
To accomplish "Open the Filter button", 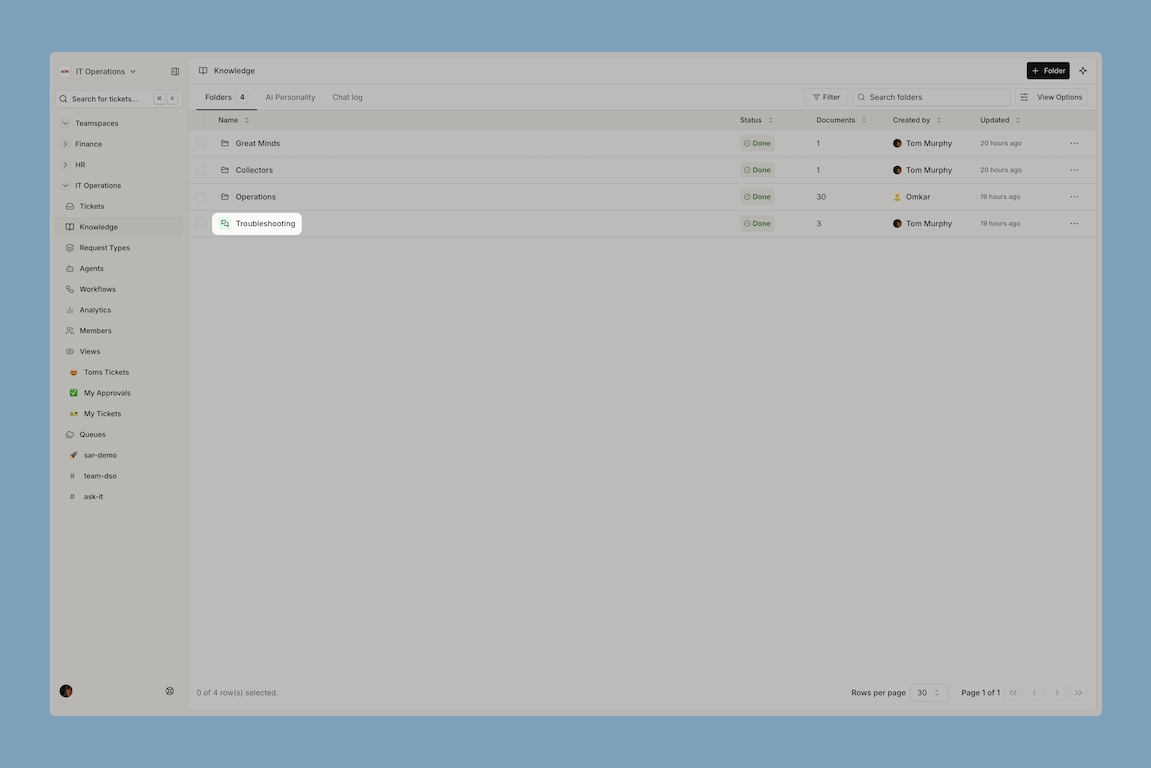I will (x=826, y=97).
